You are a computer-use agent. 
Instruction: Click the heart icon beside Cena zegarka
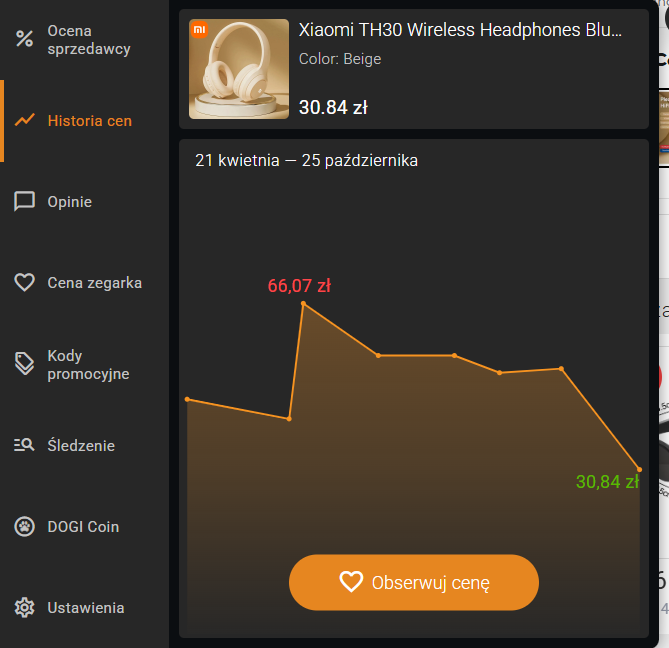pos(24,282)
